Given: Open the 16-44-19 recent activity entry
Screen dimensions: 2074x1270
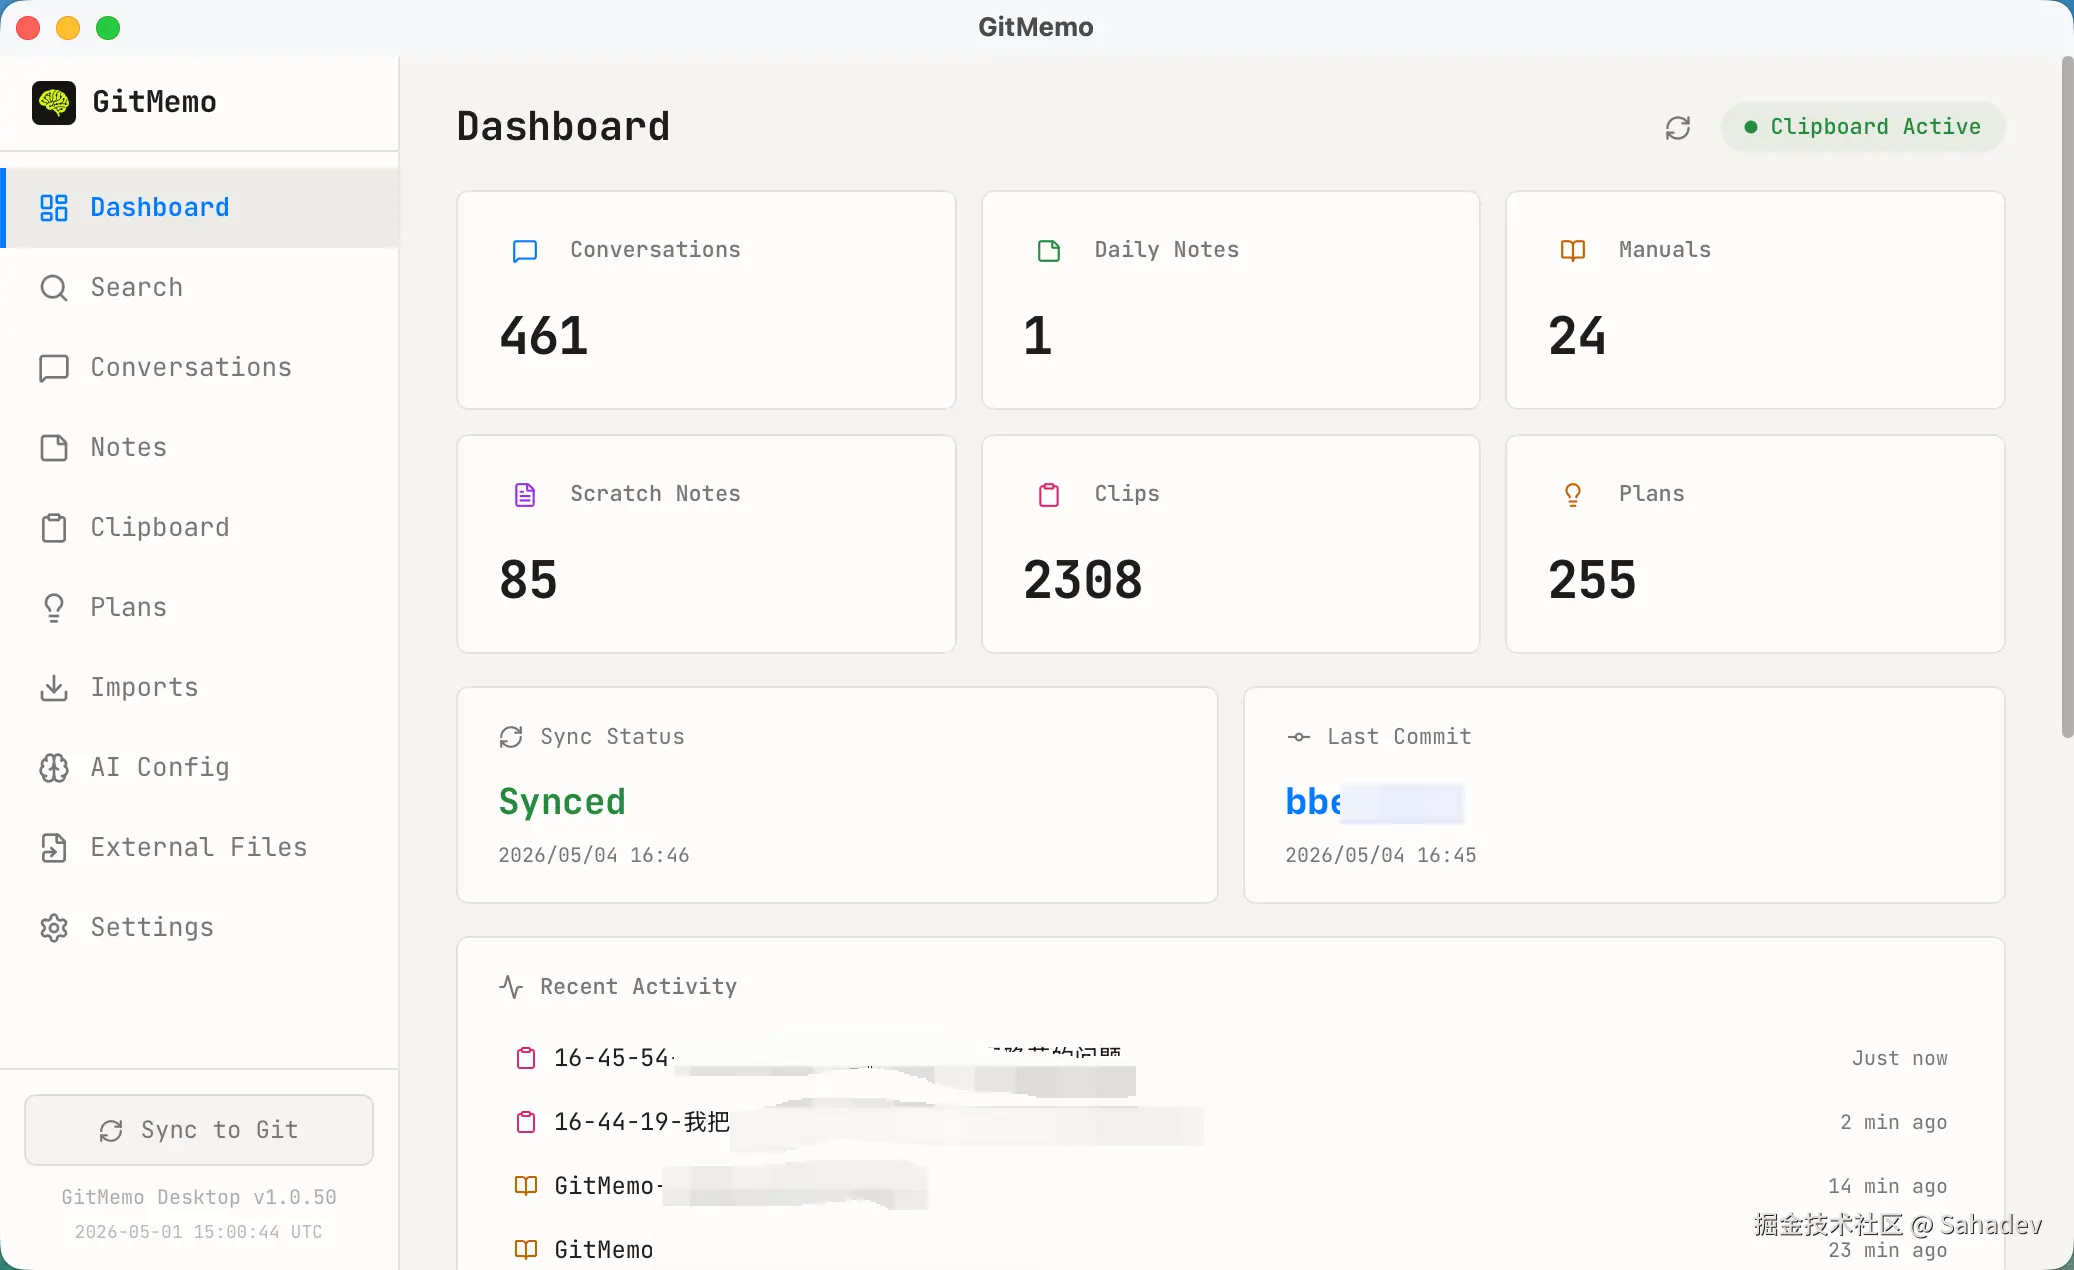Looking at the screenshot, I should tap(1231, 1122).
